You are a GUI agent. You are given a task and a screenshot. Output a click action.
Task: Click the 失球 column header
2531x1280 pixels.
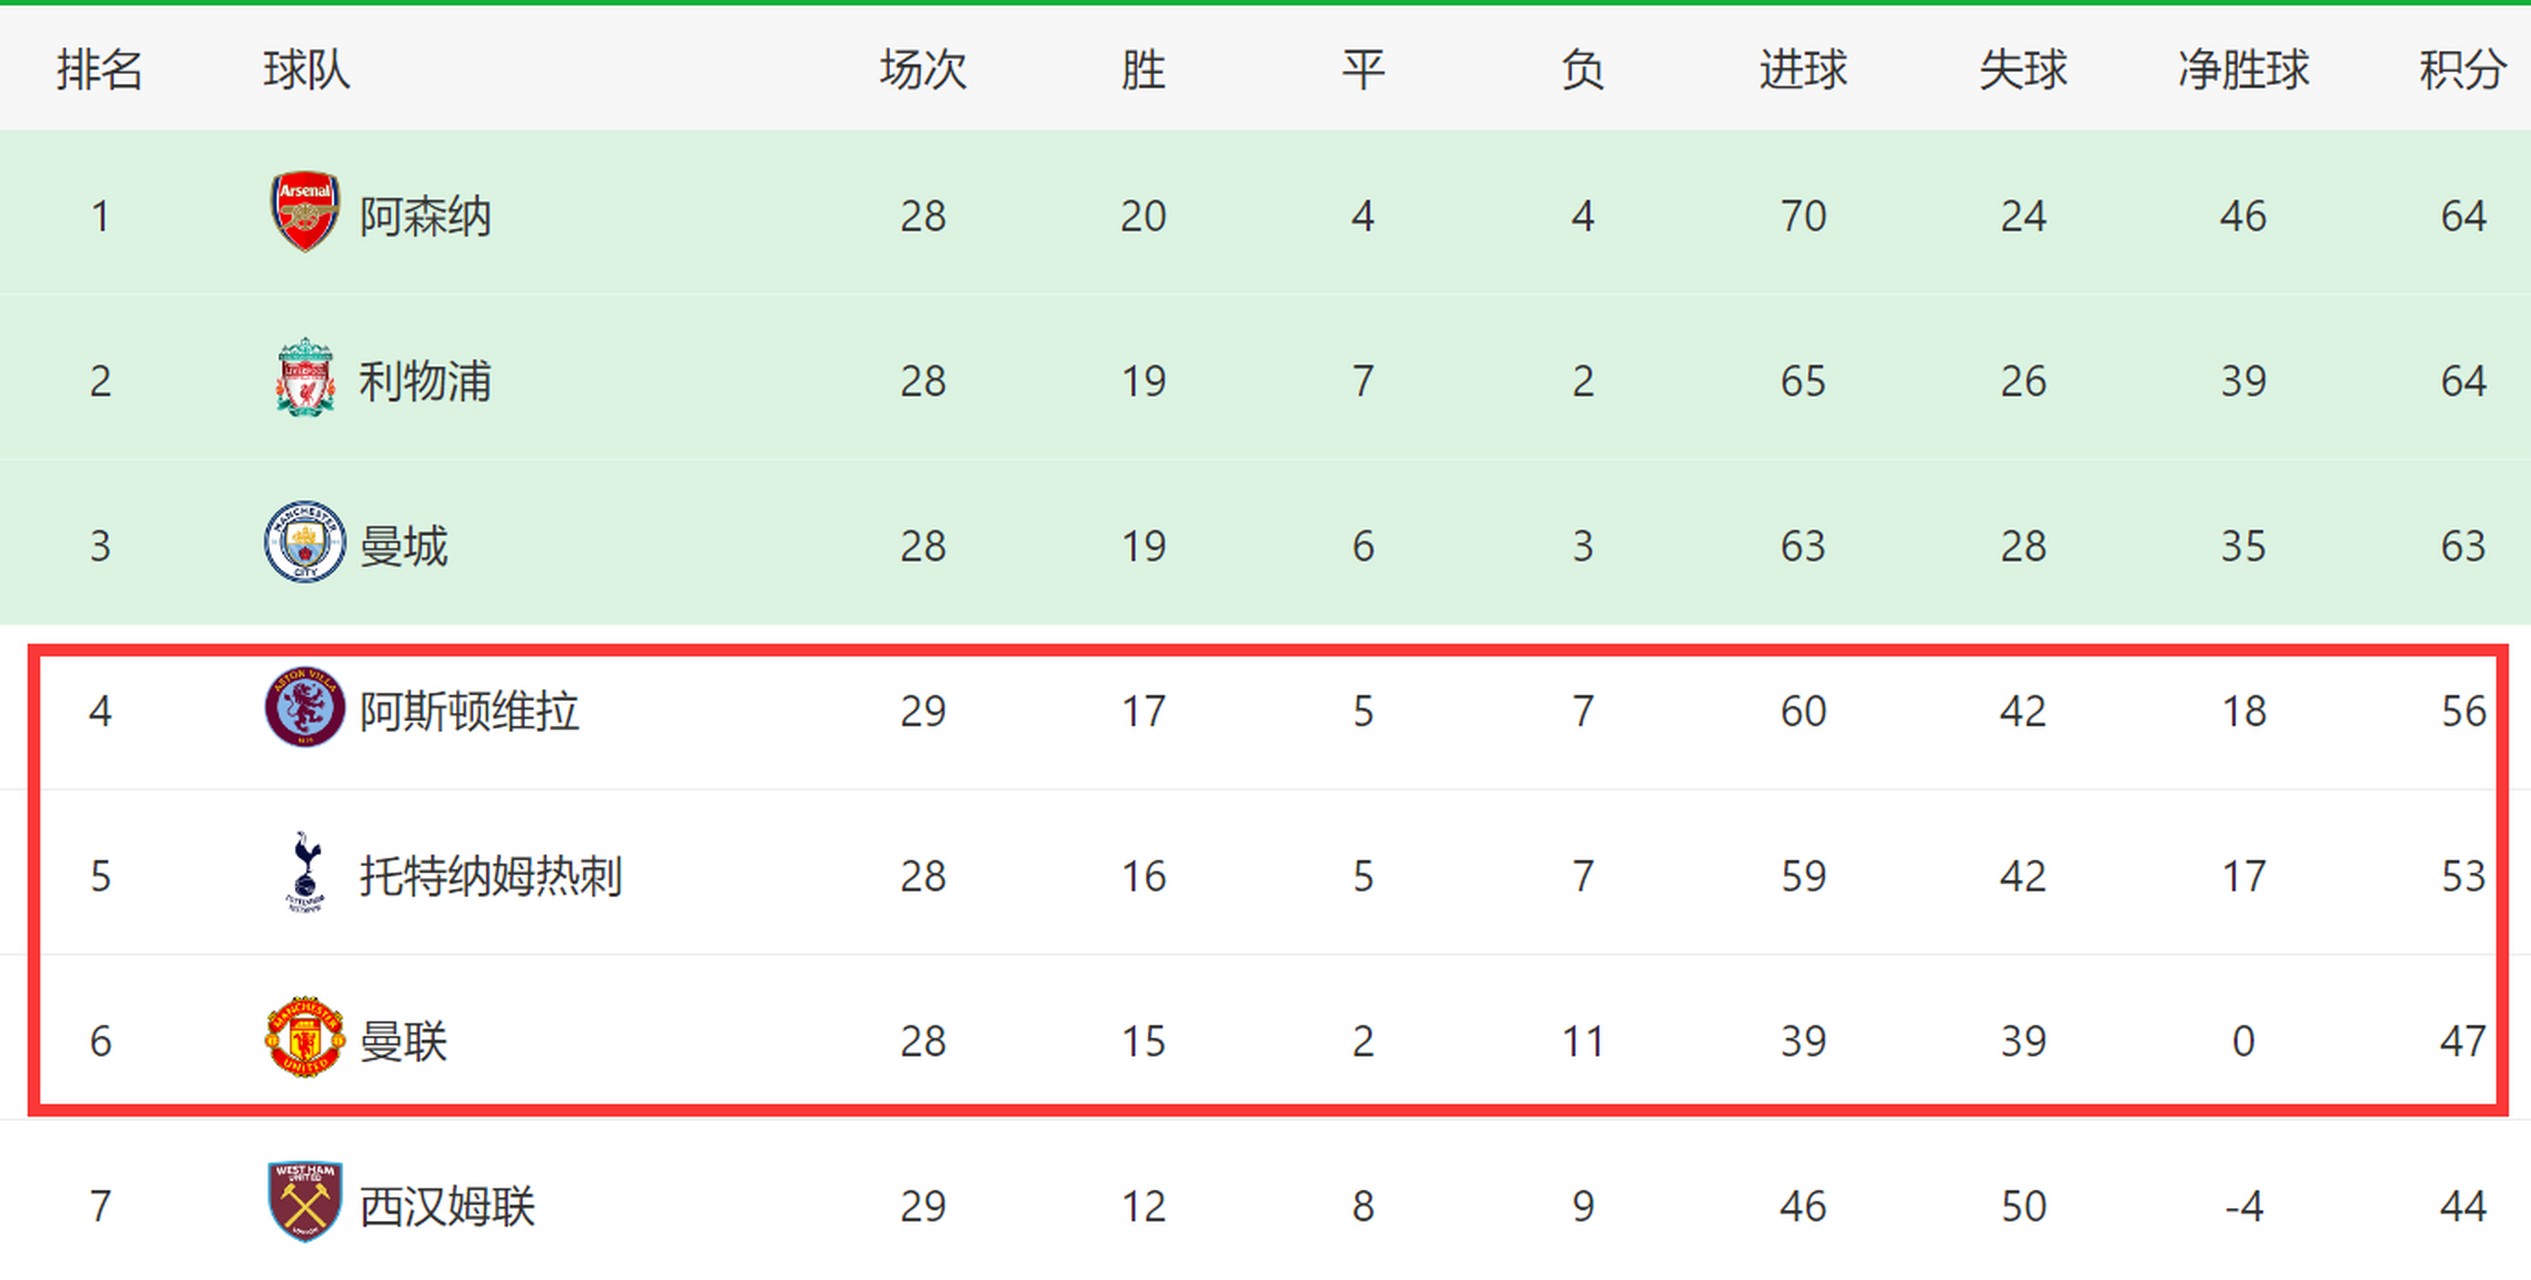coord(2023,70)
